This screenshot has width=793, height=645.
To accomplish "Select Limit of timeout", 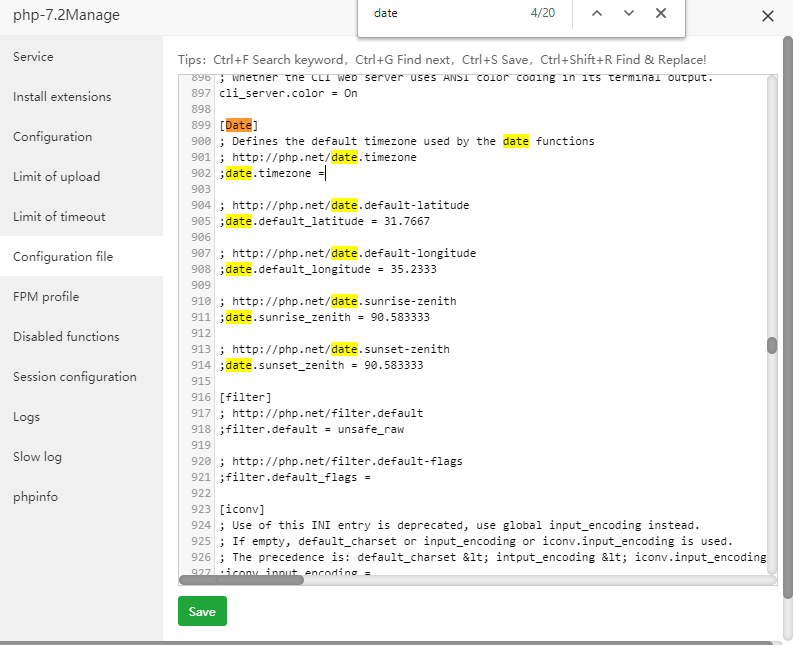I will point(59,217).
